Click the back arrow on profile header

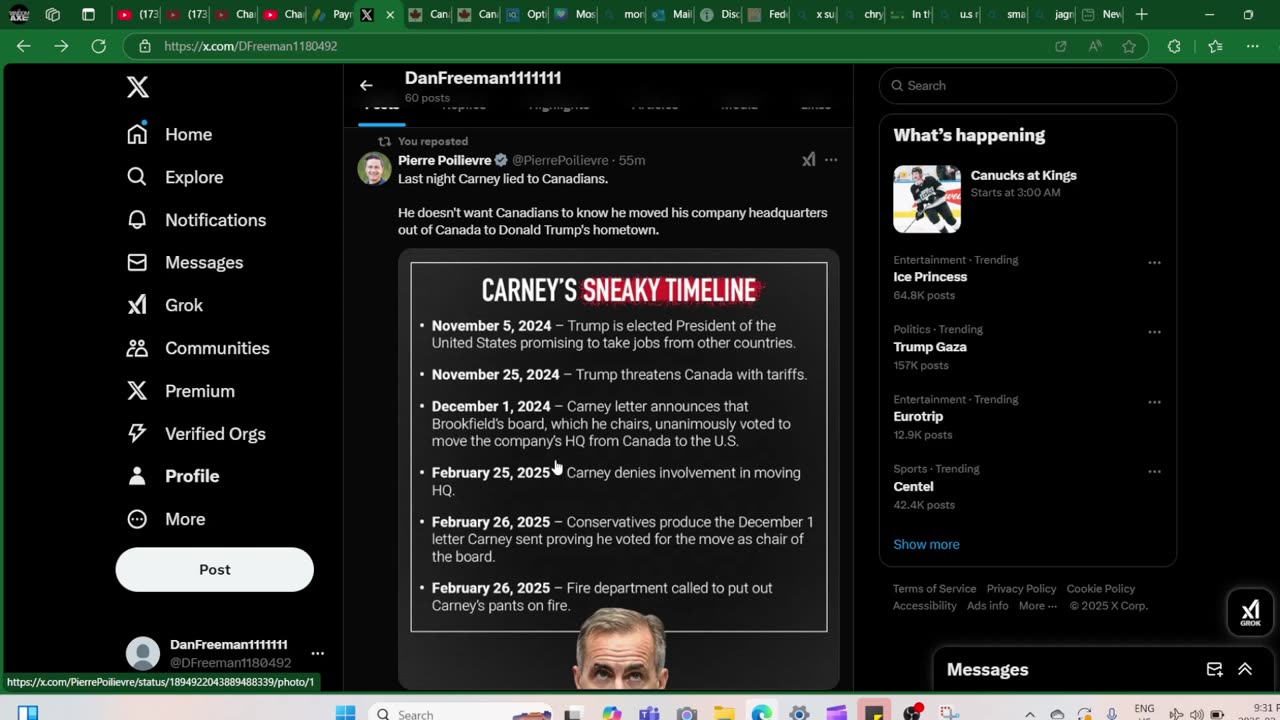(366, 86)
